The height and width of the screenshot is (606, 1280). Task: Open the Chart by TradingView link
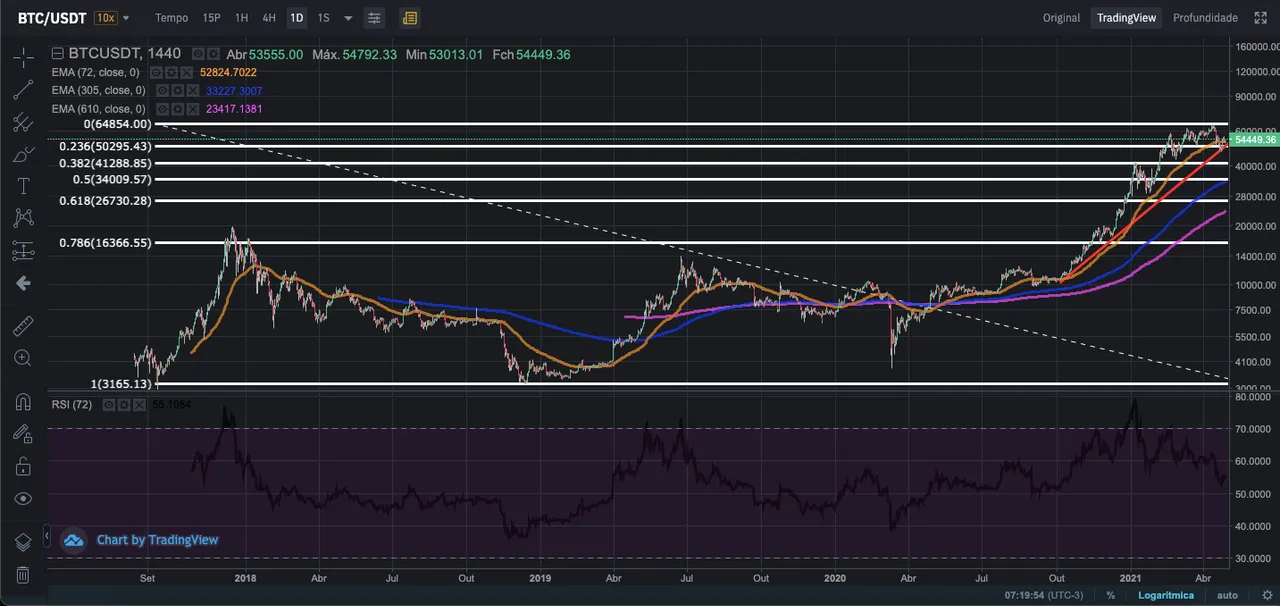click(x=157, y=540)
